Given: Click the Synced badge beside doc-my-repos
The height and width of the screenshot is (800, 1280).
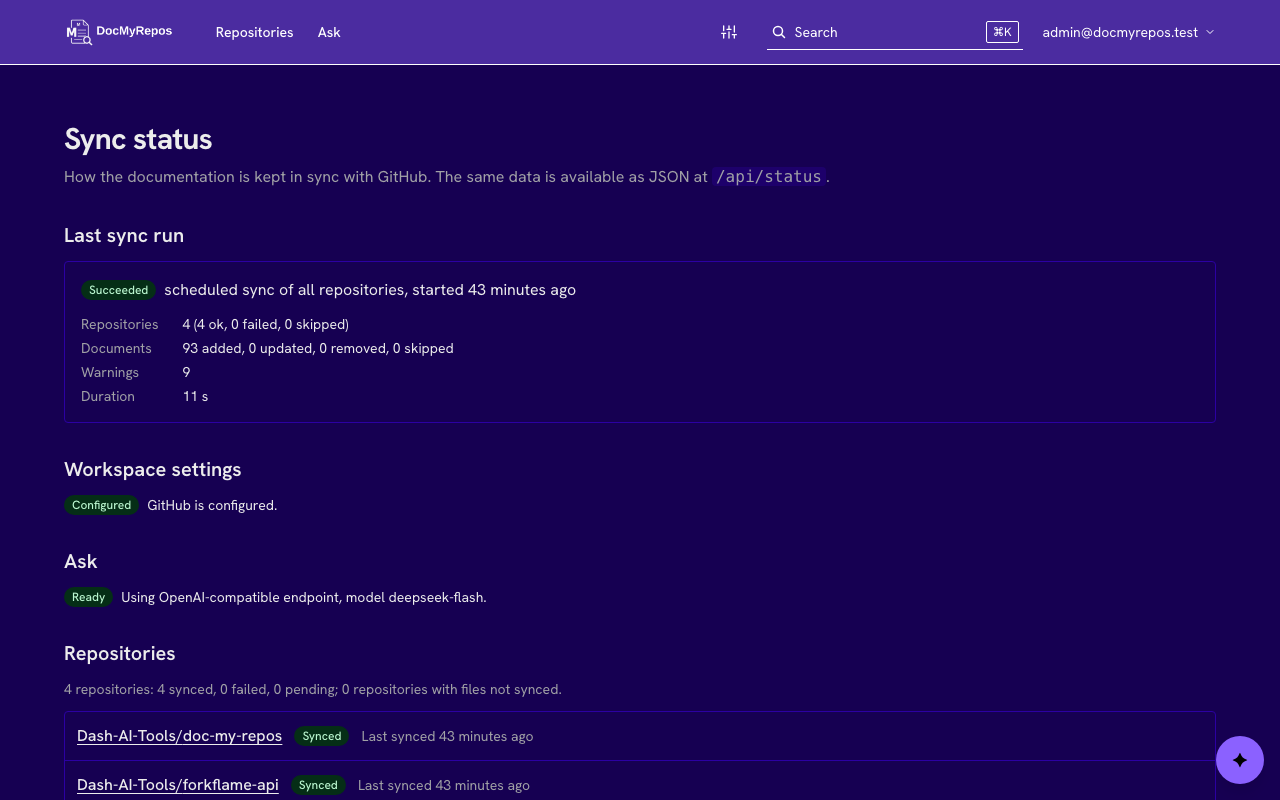Looking at the screenshot, I should coord(322,736).
